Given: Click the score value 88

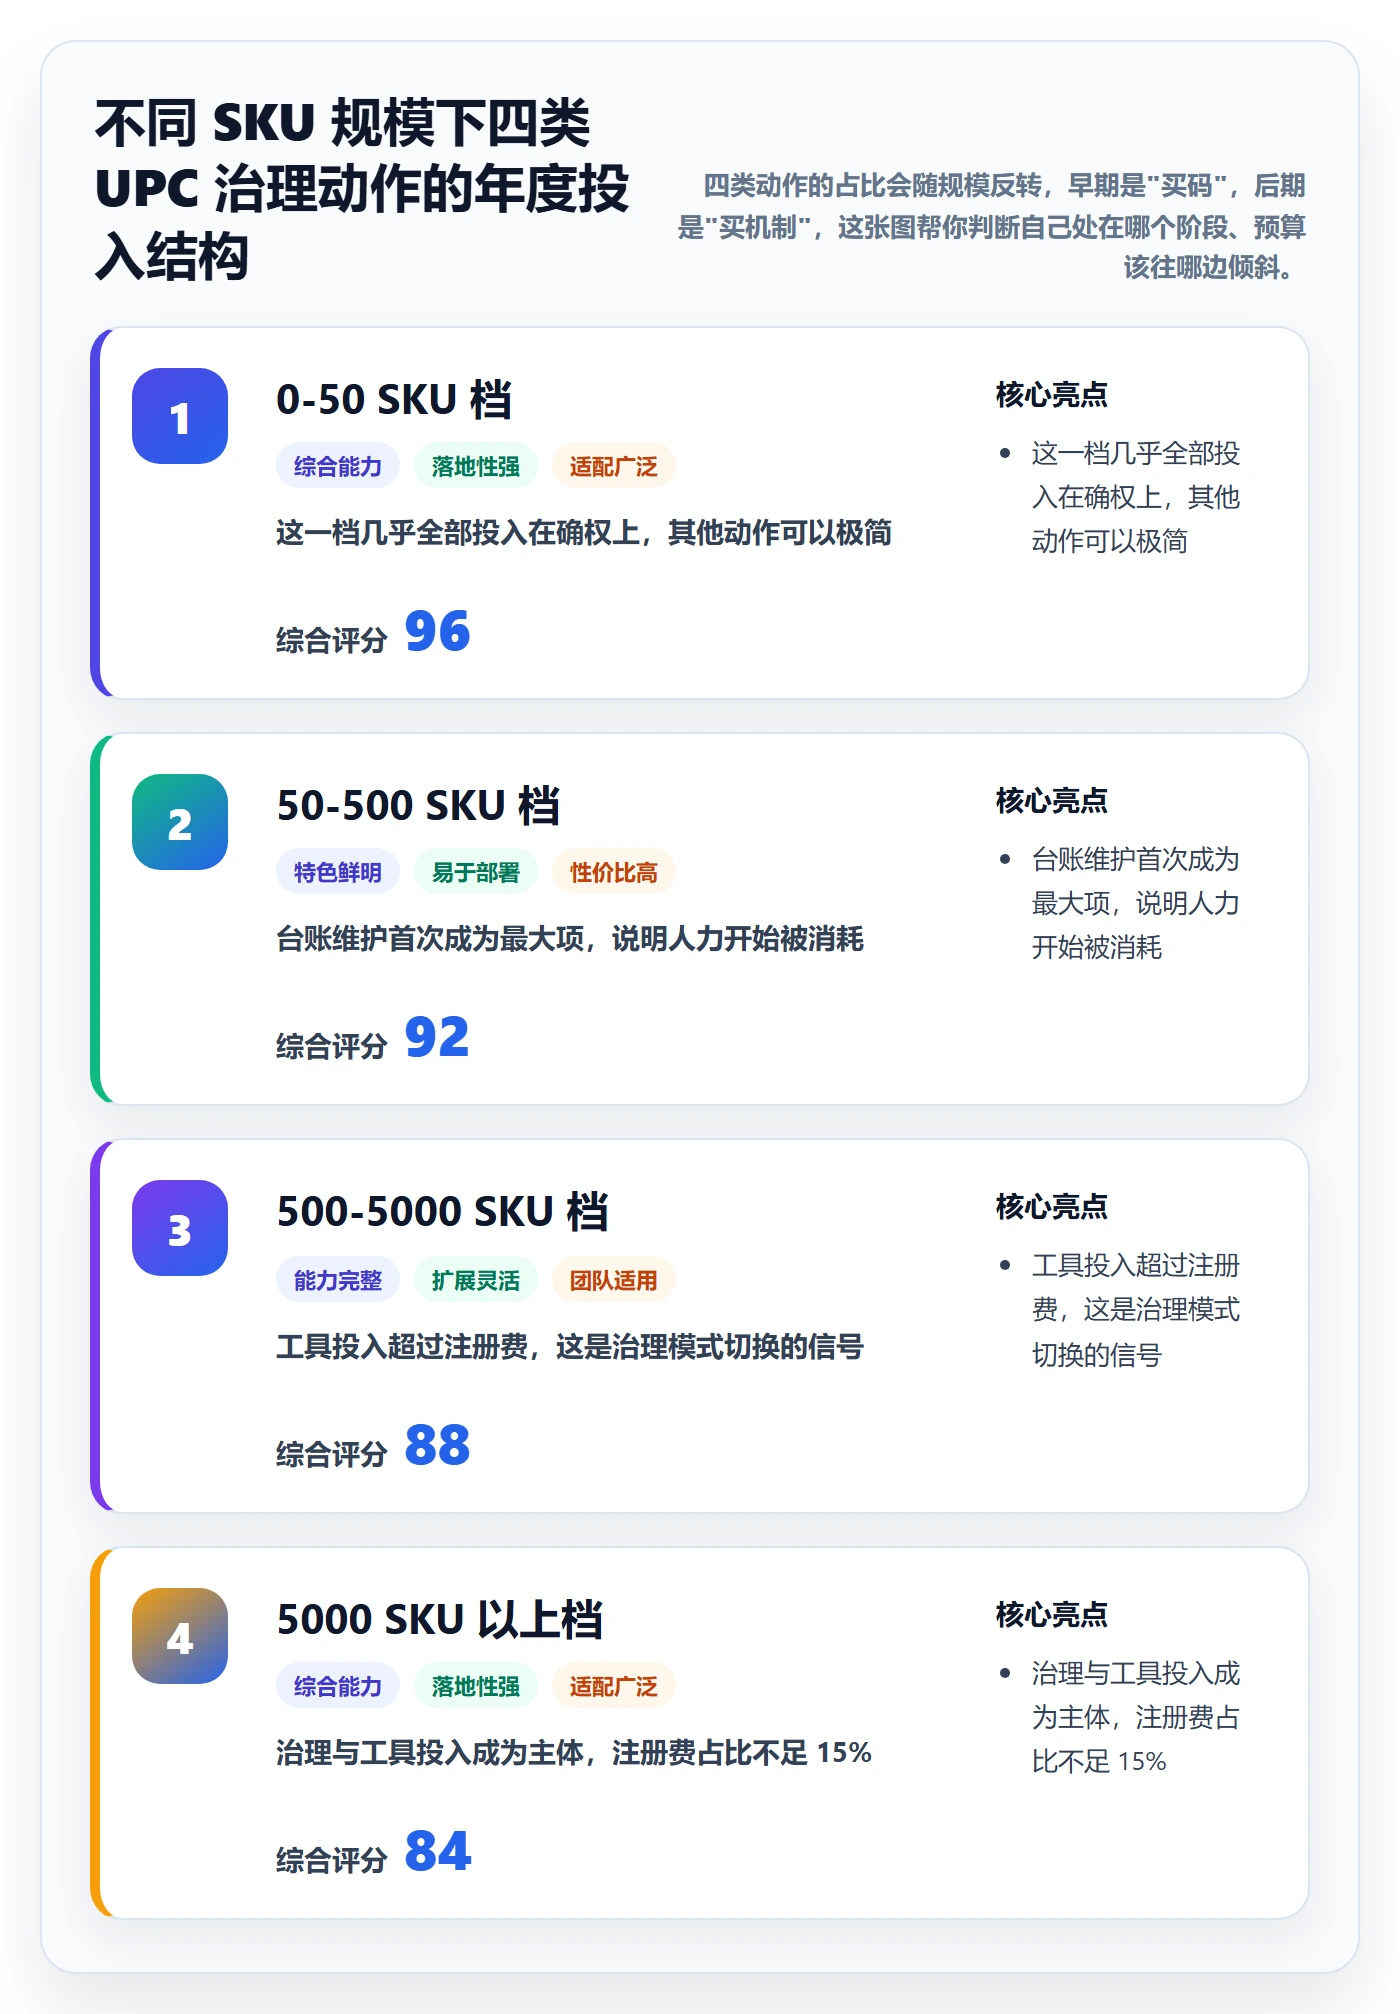Looking at the screenshot, I should point(437,1446).
